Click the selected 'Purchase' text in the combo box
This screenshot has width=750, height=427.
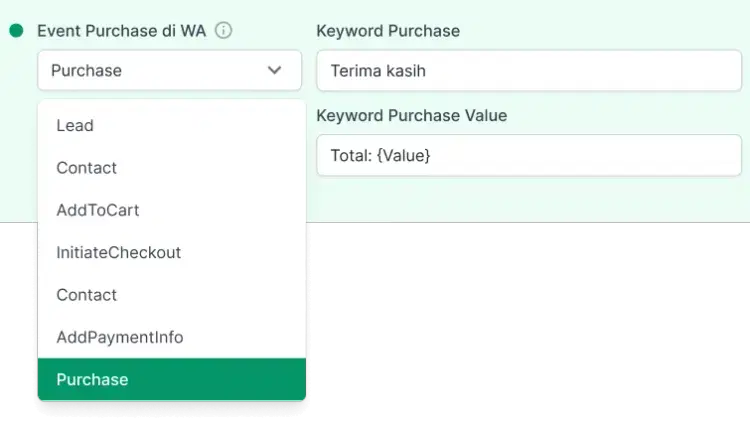[86, 70]
